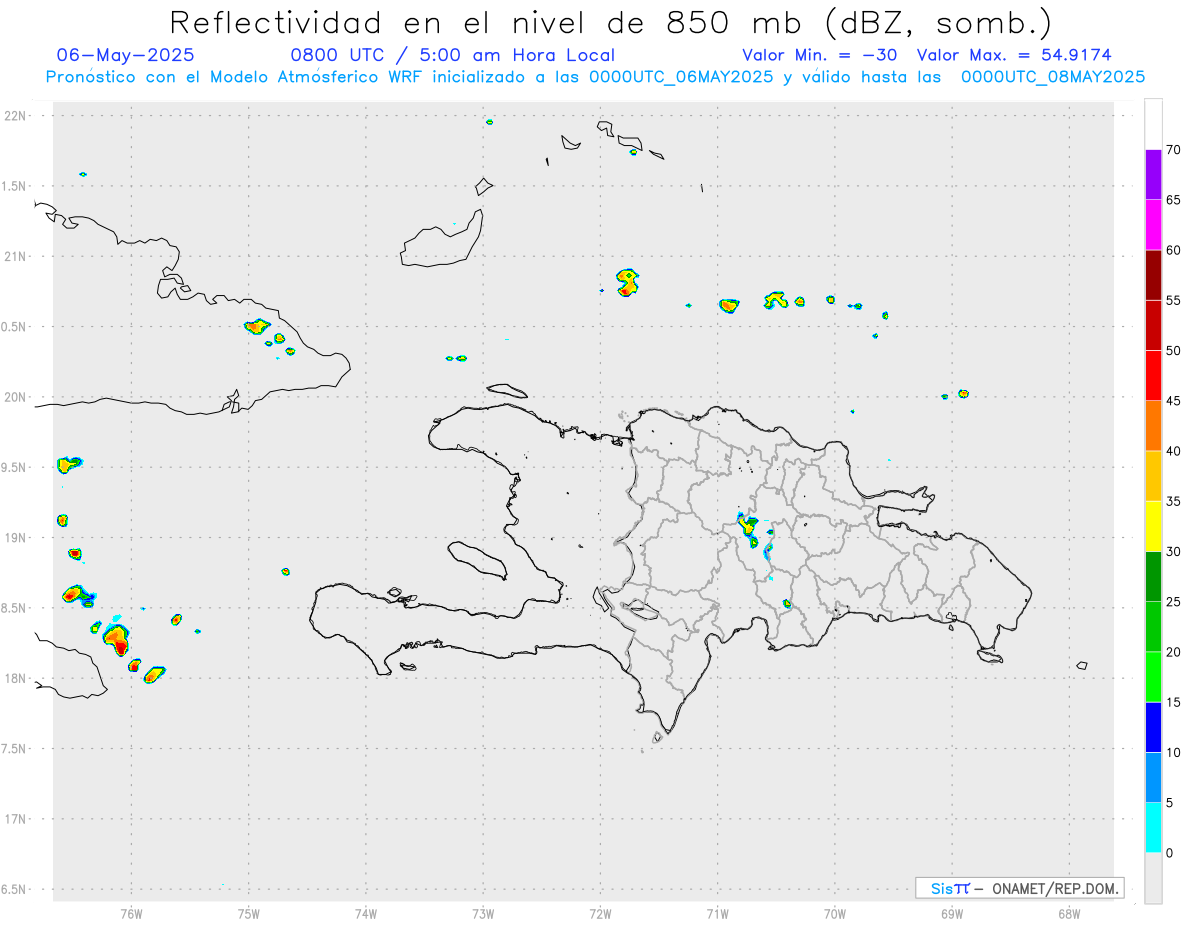Click the dark blue 10-15 dBZ swatch
Image resolution: width=1200 pixels, height=927 pixels.
(1153, 727)
